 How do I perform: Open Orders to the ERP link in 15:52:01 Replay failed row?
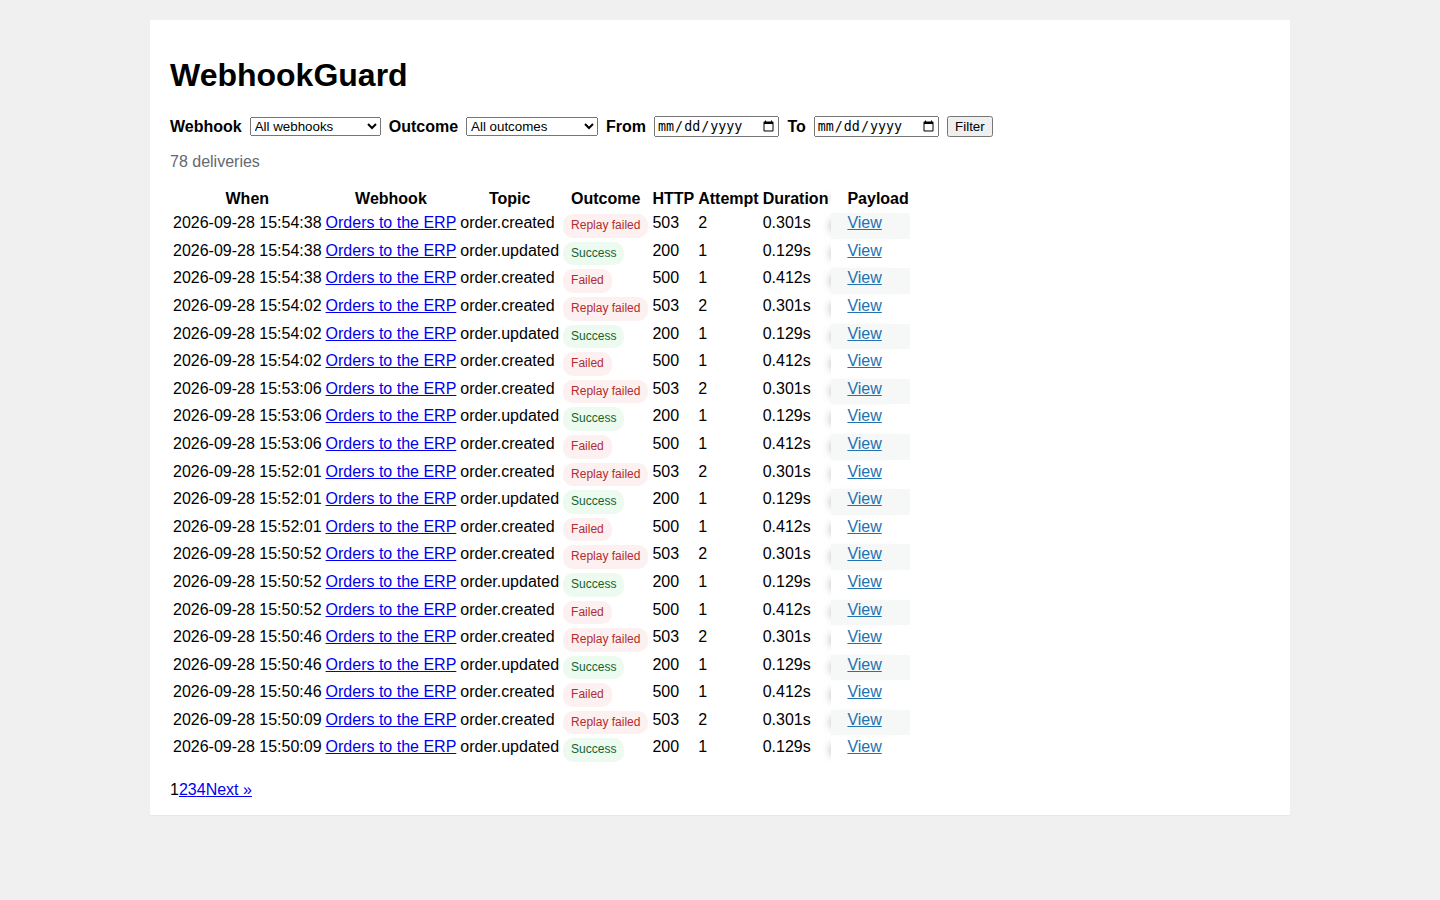390,471
